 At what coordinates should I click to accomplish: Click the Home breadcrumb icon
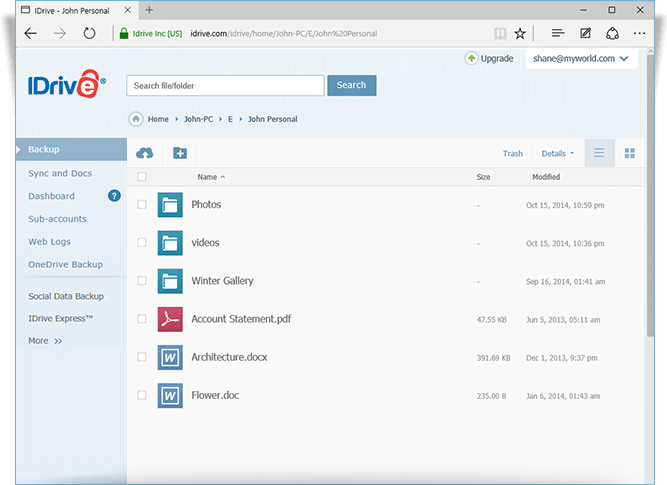pyautogui.click(x=135, y=119)
